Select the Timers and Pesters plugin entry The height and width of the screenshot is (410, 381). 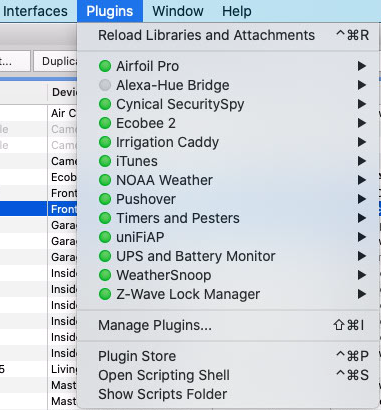pyautogui.click(x=228, y=218)
